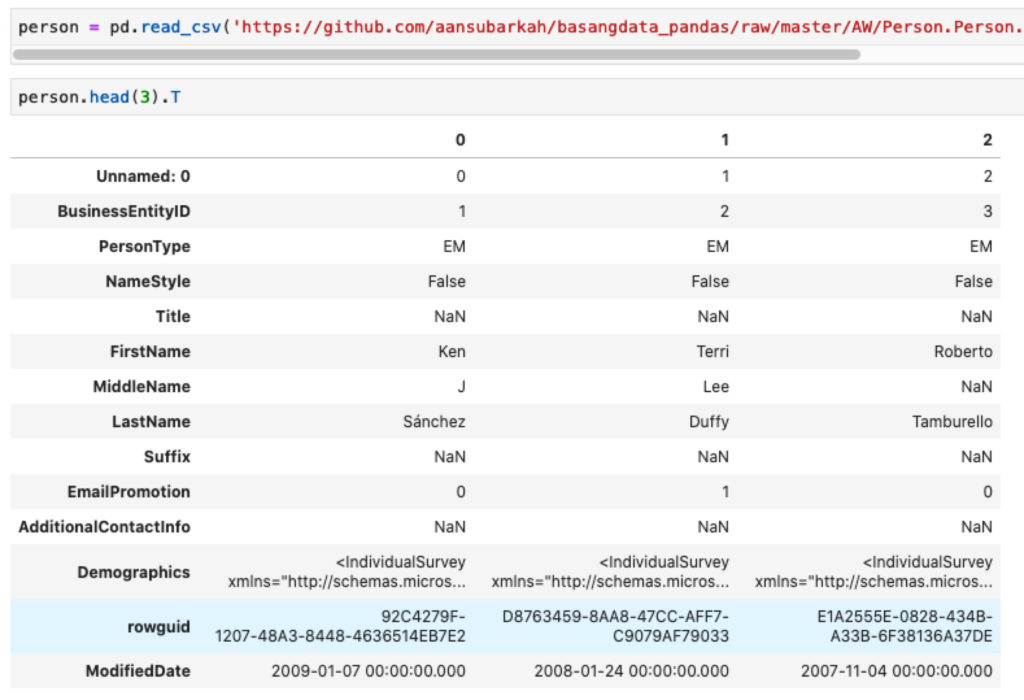Click the BusinessEntityID value 3
1024x700 pixels.
(x=987, y=212)
